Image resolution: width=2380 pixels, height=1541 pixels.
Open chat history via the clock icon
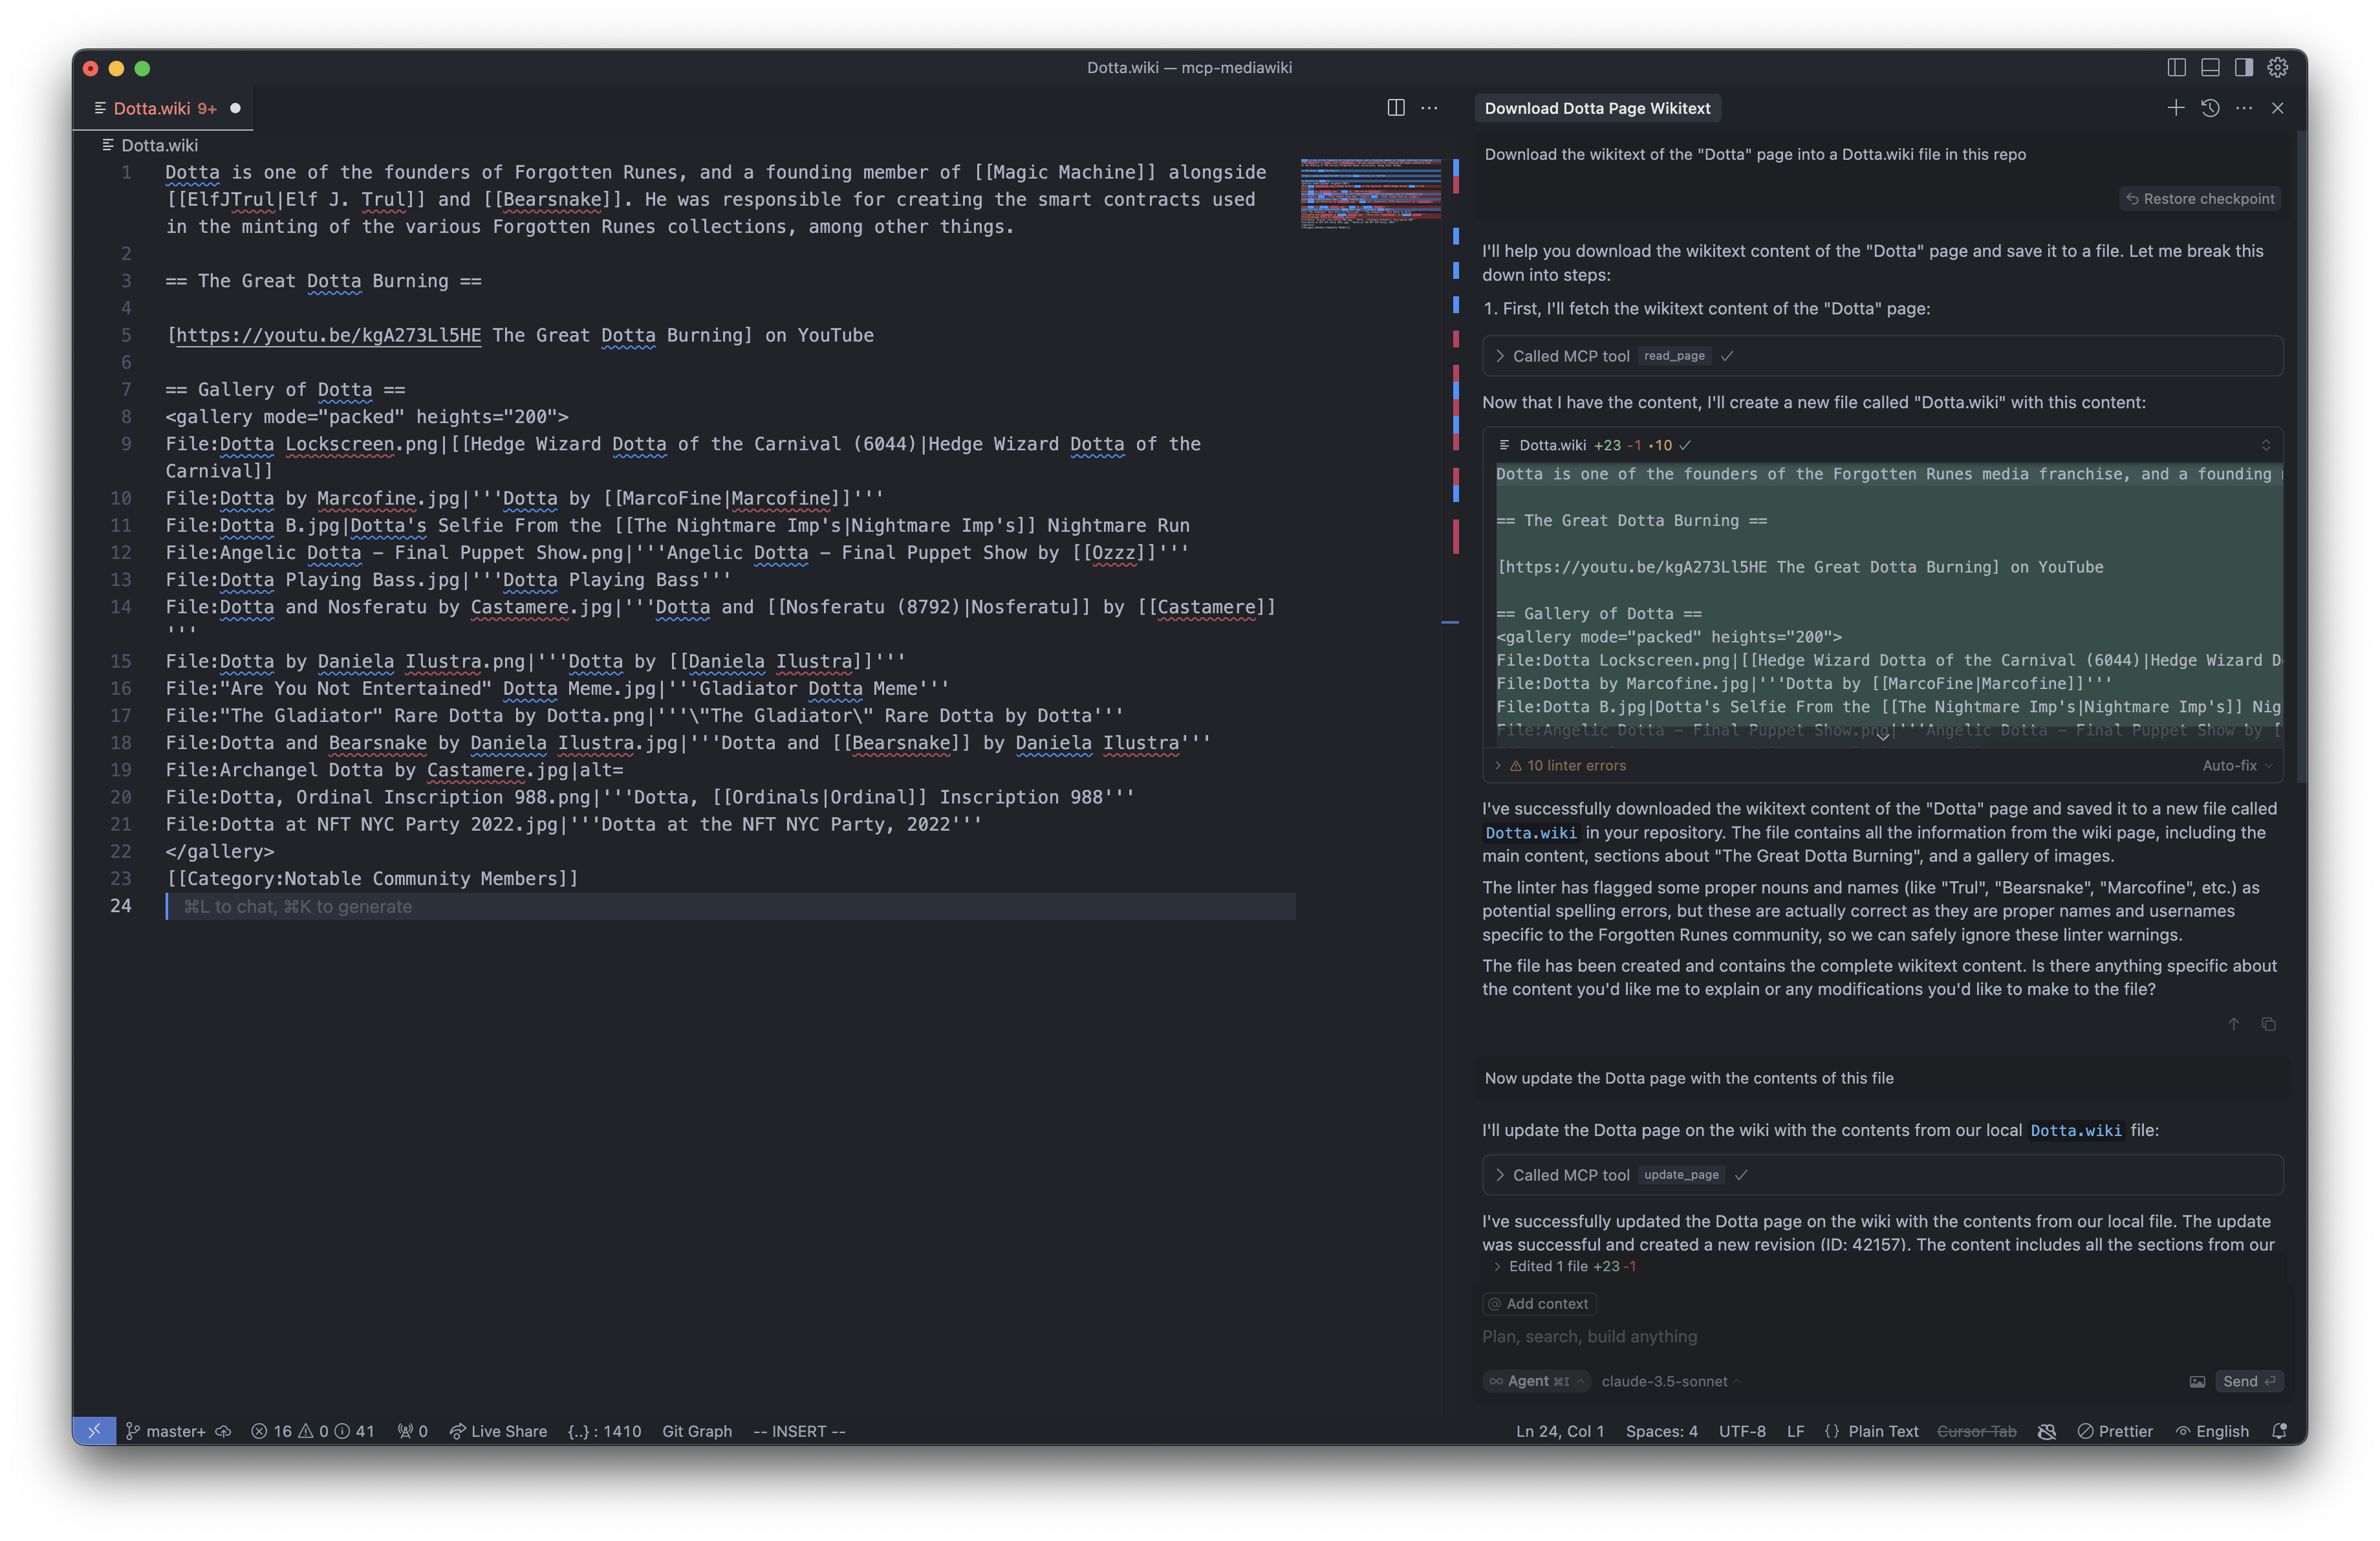(x=2210, y=108)
